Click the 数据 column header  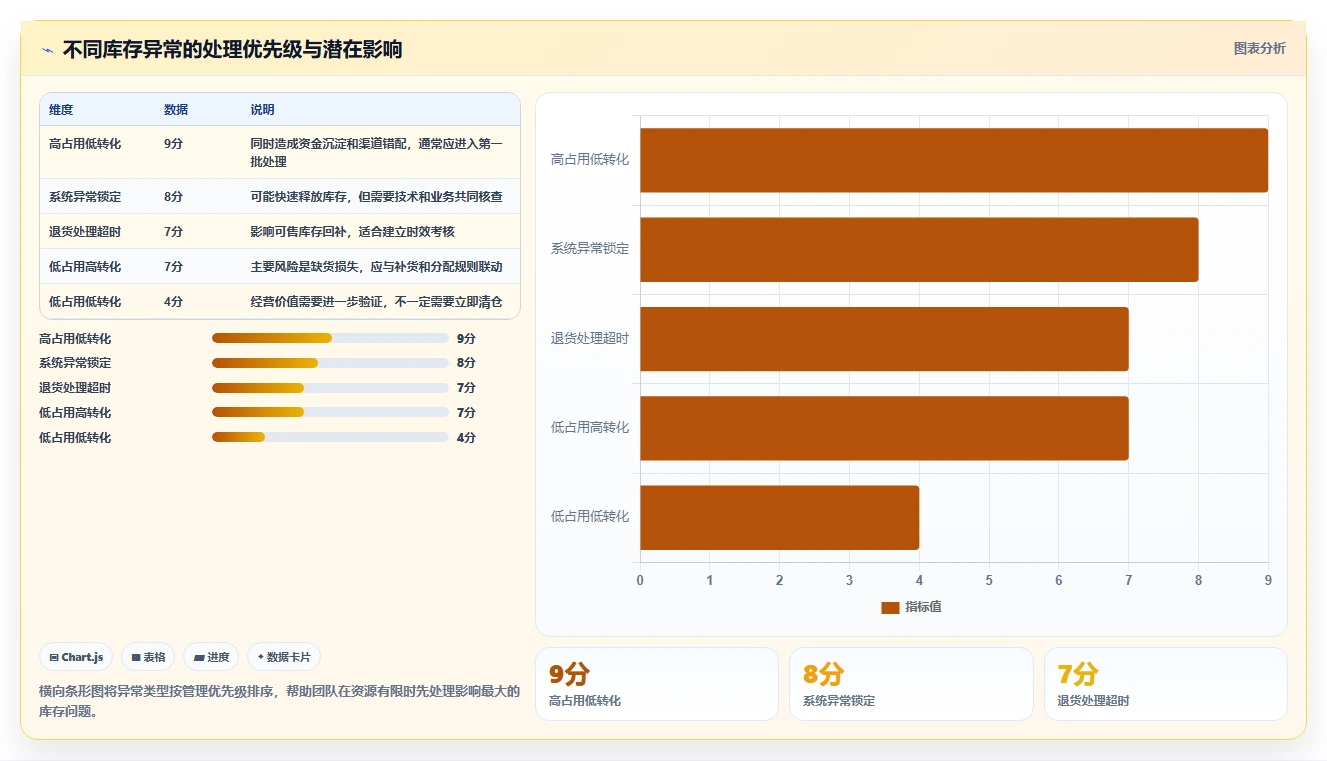pyautogui.click(x=176, y=110)
